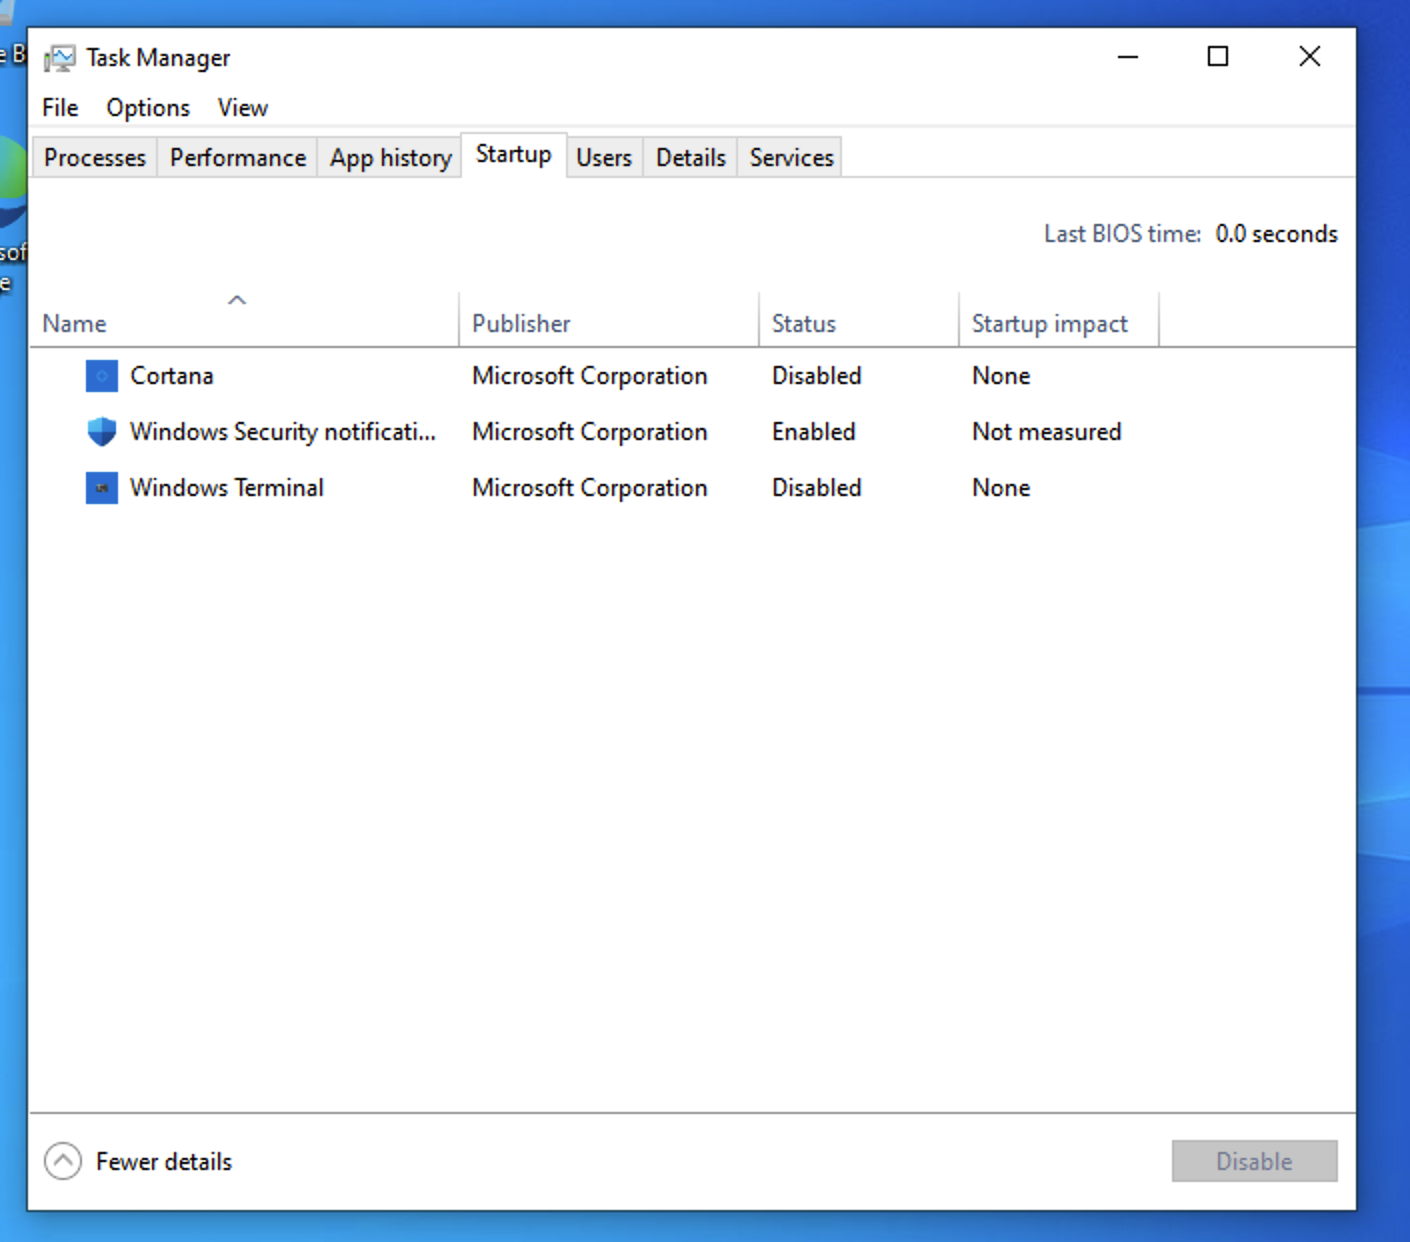Select the Windows Security notification row's Enabled status
The image size is (1410, 1242).
(x=813, y=432)
